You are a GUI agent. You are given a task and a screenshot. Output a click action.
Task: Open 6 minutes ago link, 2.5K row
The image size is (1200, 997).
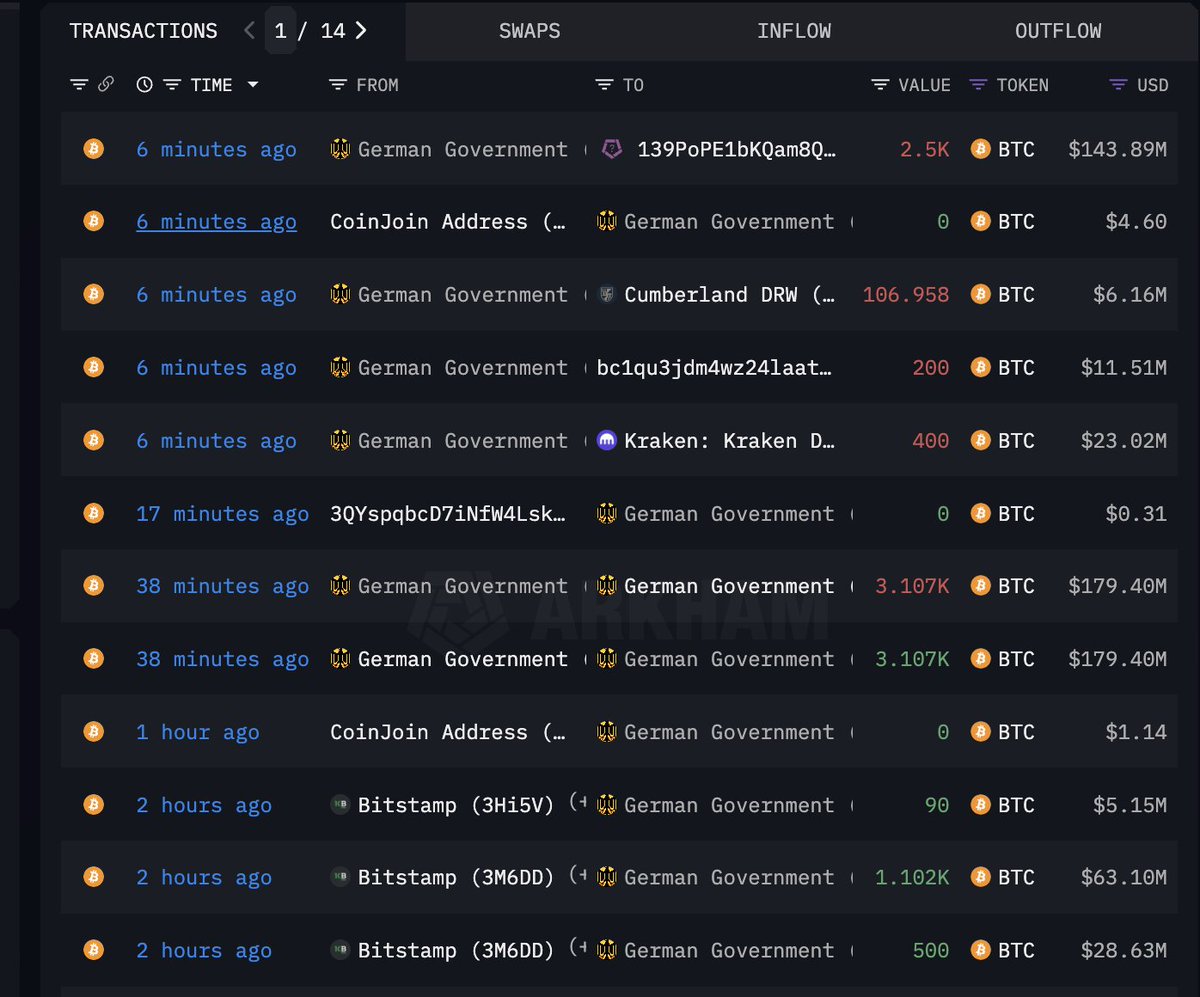[216, 149]
